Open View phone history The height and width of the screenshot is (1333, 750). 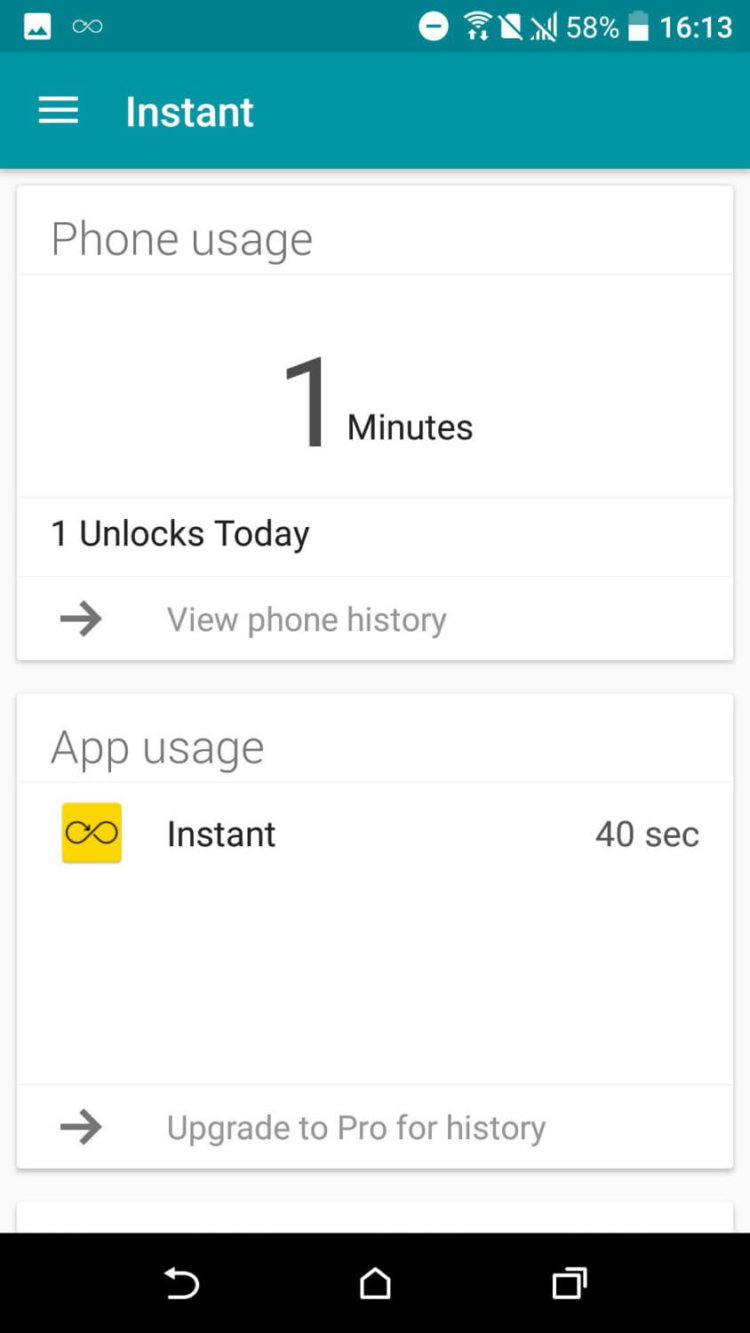pos(306,619)
